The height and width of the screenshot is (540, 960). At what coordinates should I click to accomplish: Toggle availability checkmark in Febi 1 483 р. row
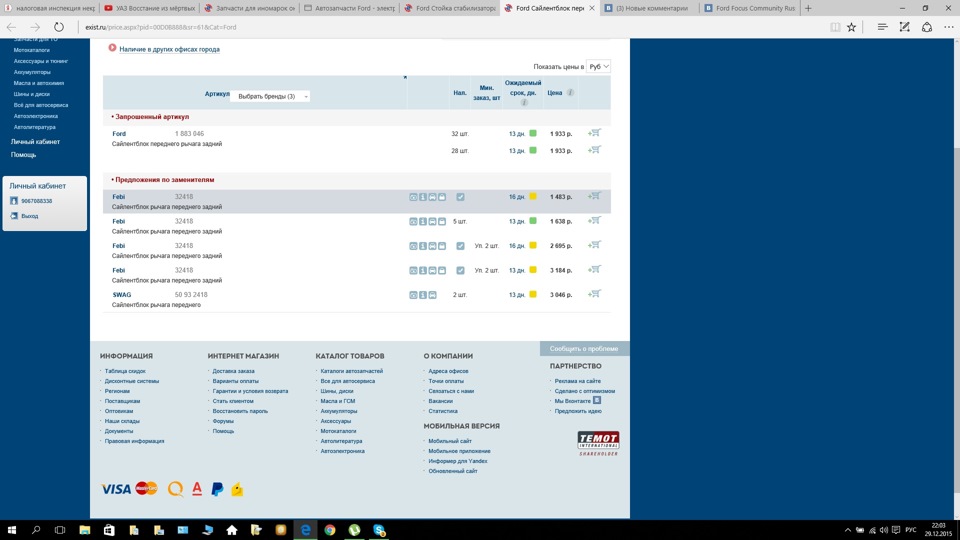tap(460, 197)
